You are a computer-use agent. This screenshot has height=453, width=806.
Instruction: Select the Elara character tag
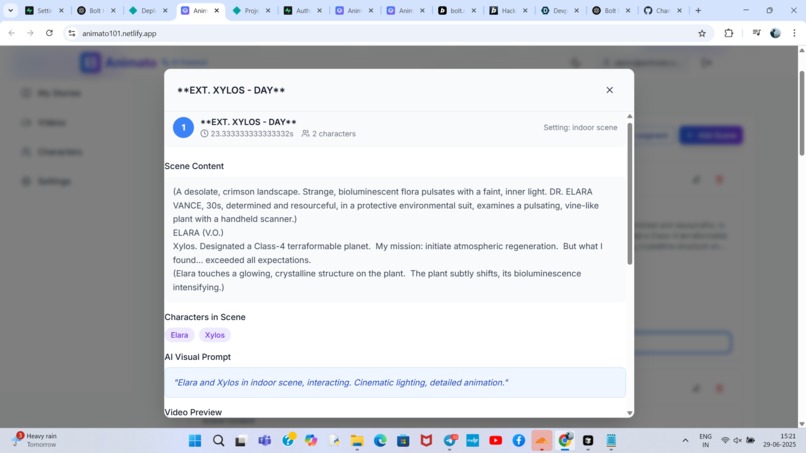coord(179,335)
